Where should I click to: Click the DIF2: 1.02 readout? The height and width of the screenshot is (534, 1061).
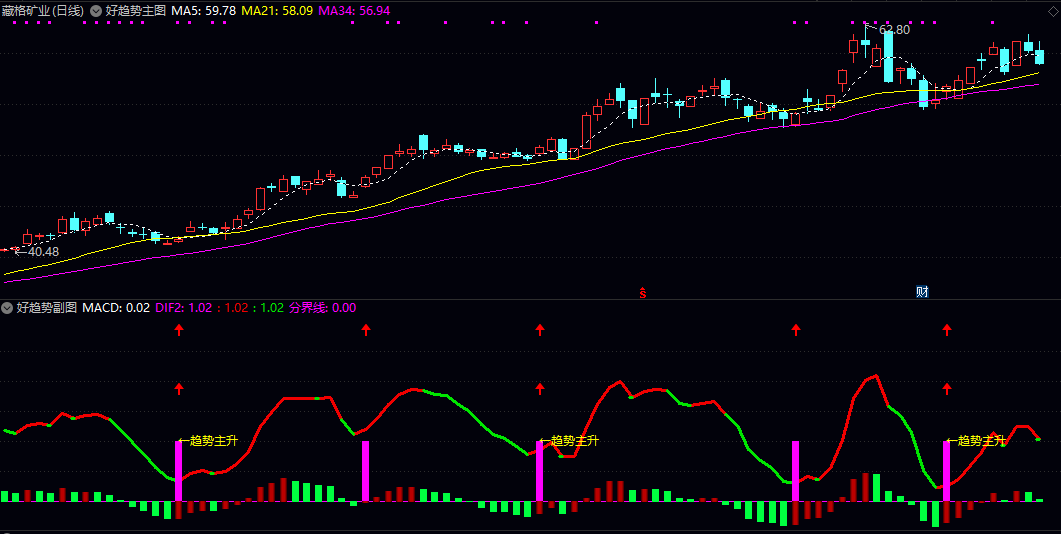[x=183, y=308]
